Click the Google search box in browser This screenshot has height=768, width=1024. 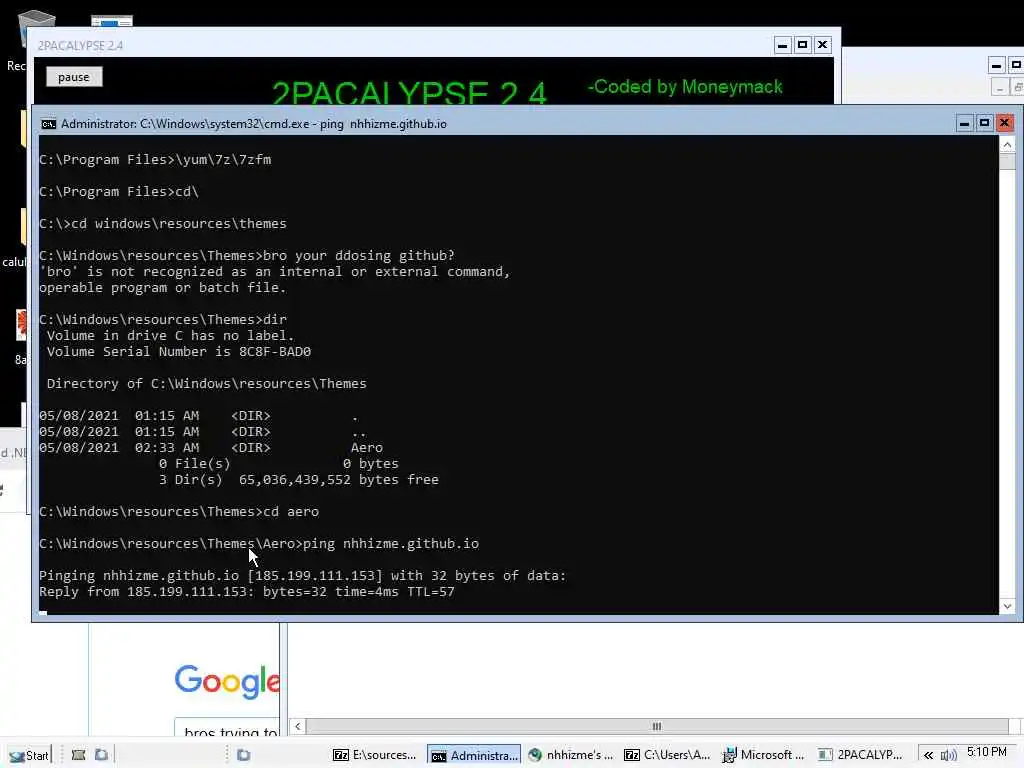[227, 730]
